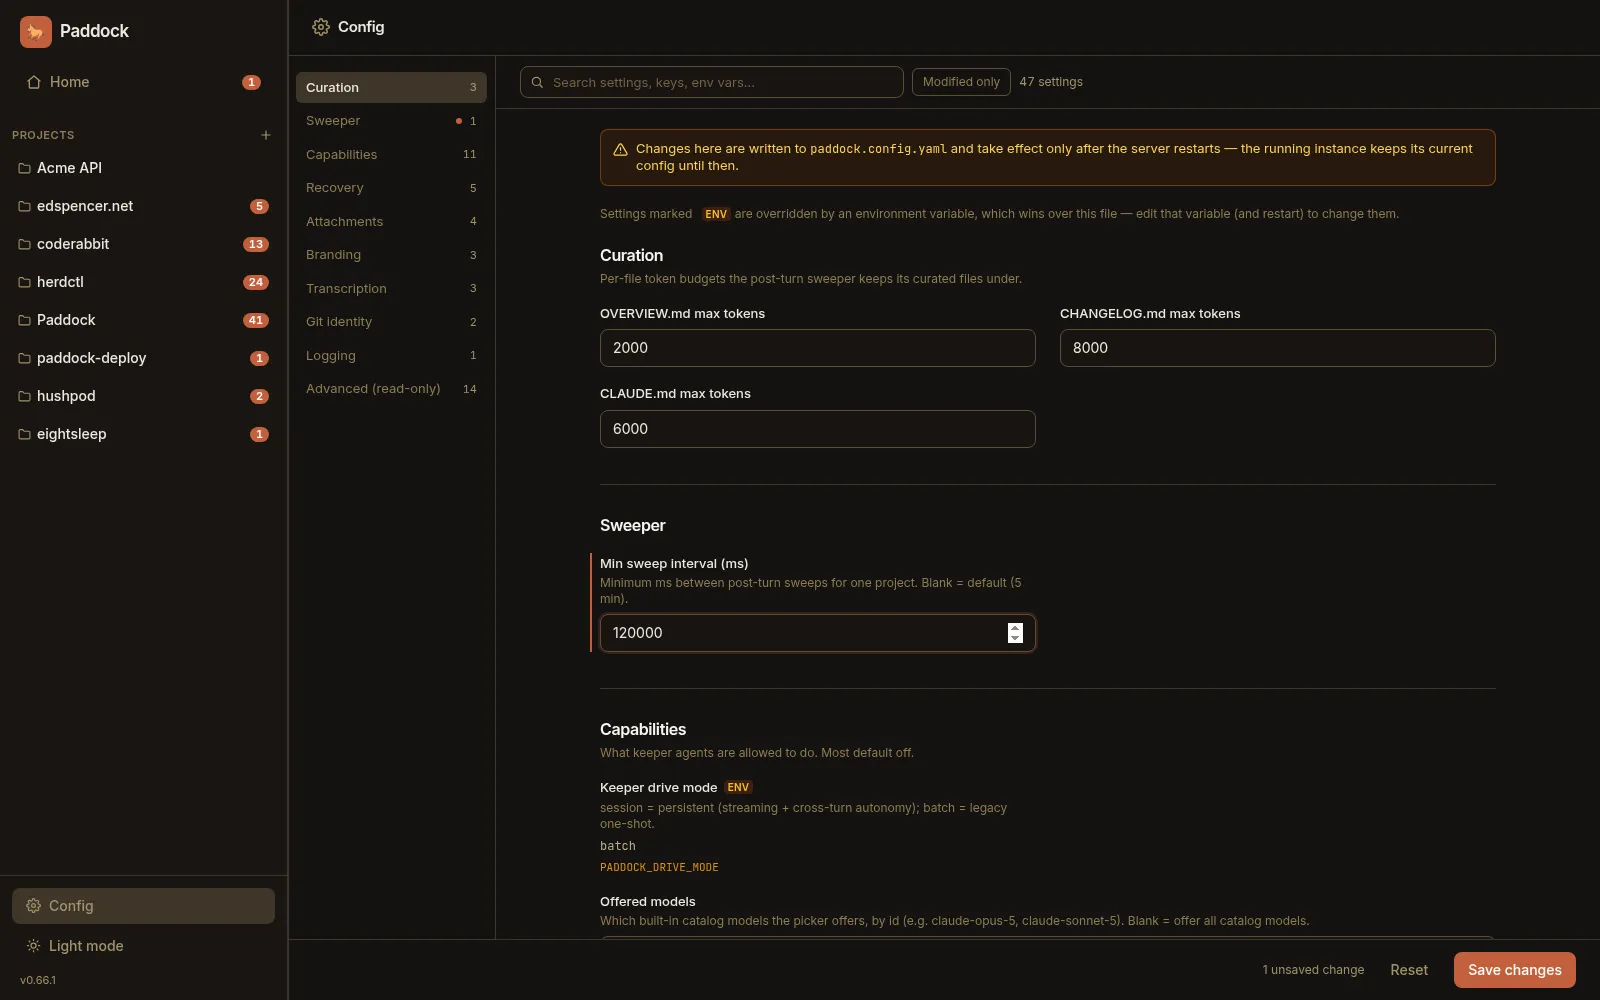Click the coderabbit folder icon

(24, 244)
